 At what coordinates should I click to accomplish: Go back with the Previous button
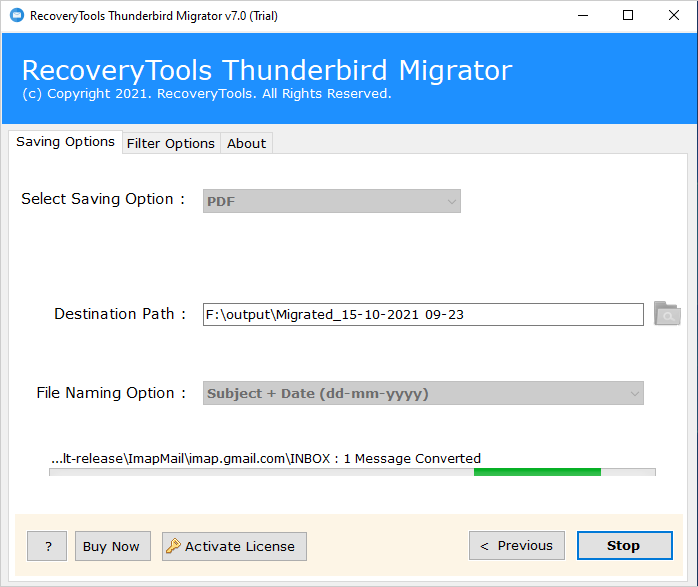coord(517,546)
